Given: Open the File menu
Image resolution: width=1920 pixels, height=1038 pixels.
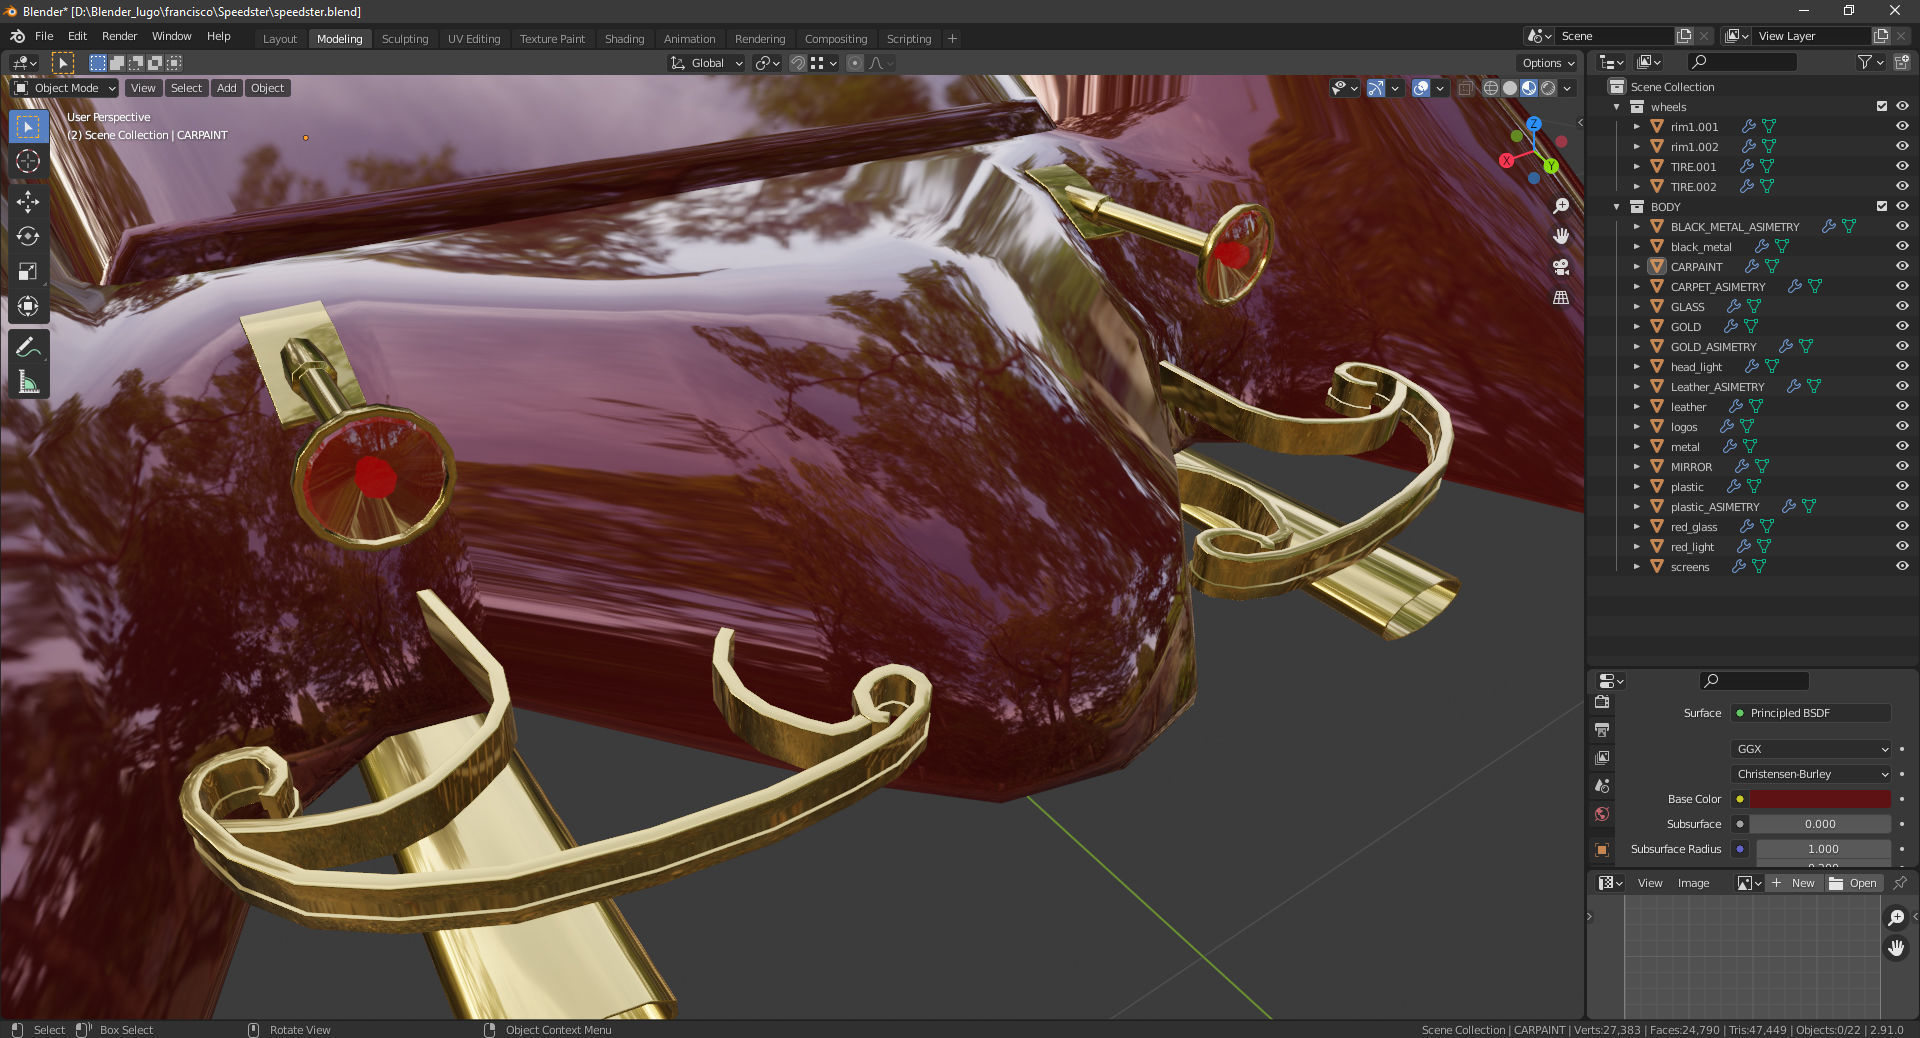Looking at the screenshot, I should coord(44,36).
